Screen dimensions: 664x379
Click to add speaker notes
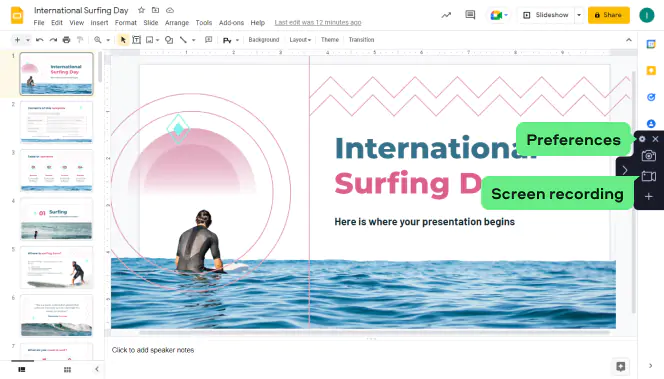coord(153,350)
